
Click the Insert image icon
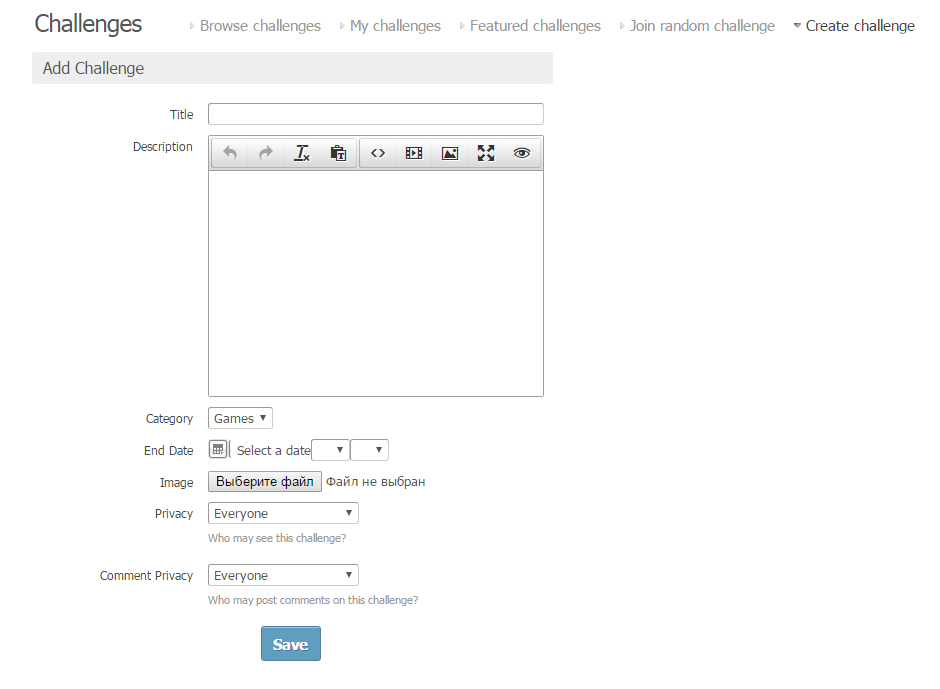tap(450, 154)
